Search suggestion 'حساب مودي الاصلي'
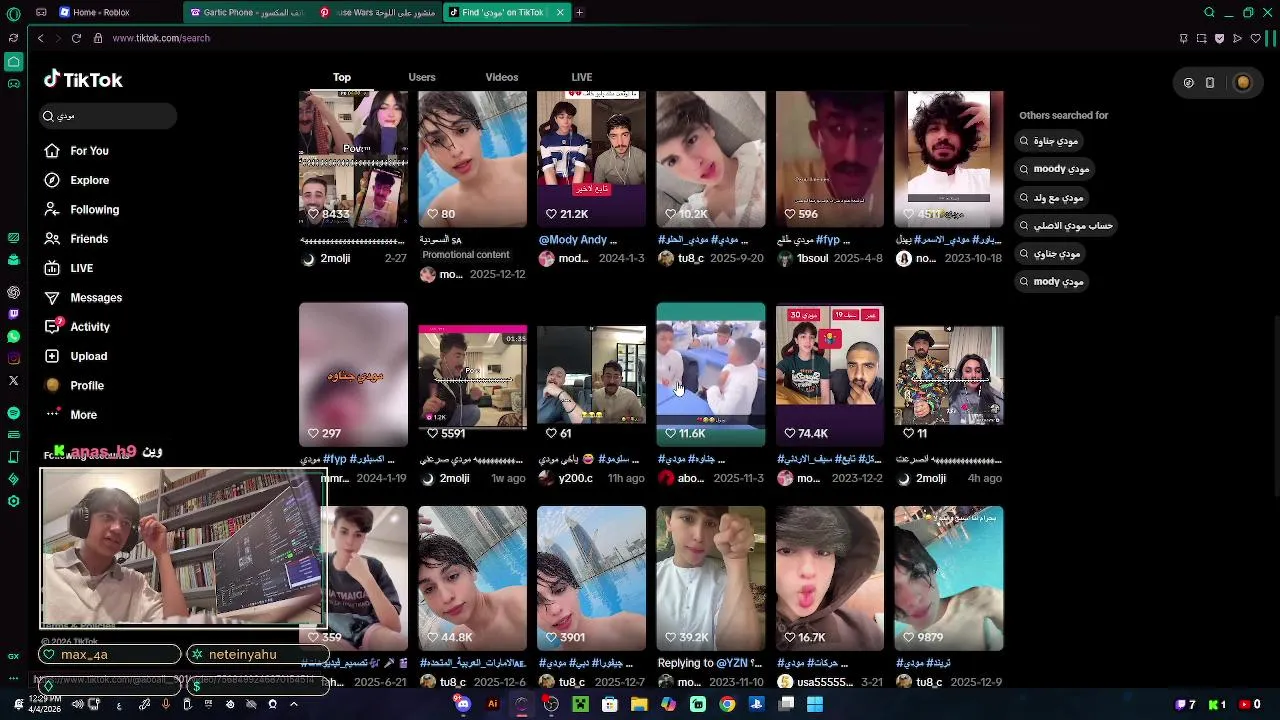This screenshot has width=1280, height=720. [1066, 226]
